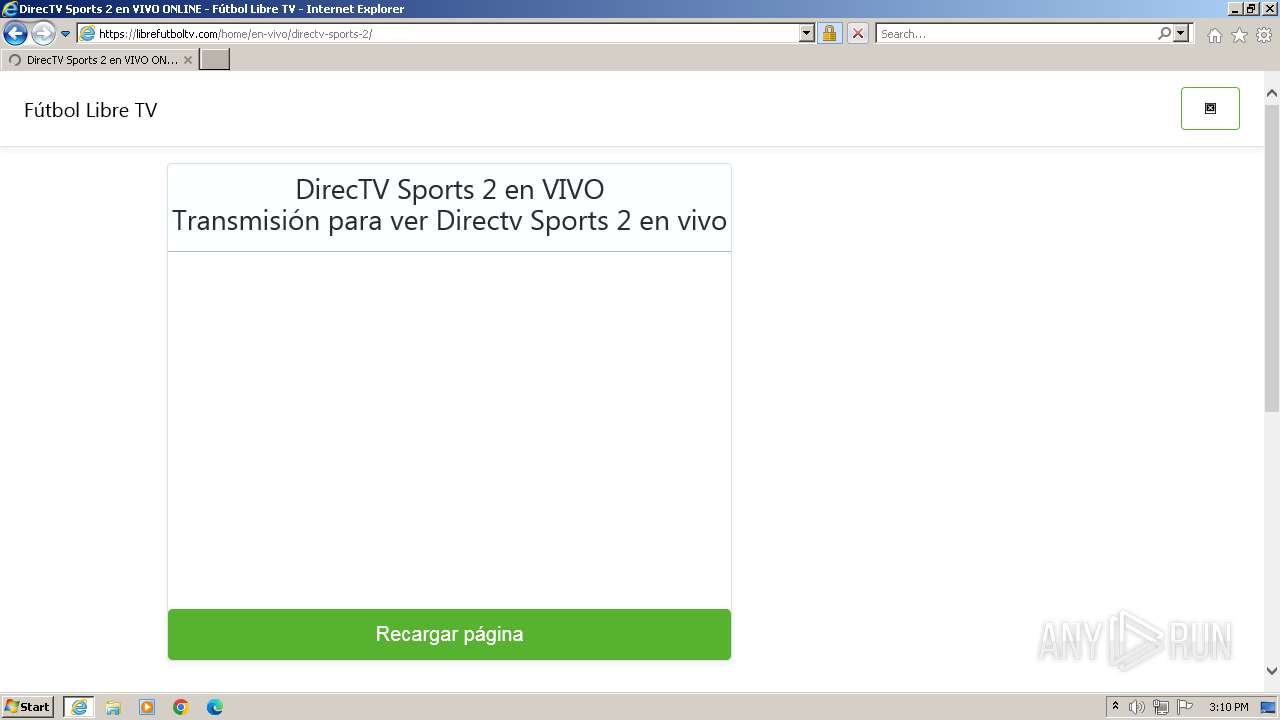
Task: Open the search provider dropdown arrow
Action: pyautogui.click(x=1182, y=34)
